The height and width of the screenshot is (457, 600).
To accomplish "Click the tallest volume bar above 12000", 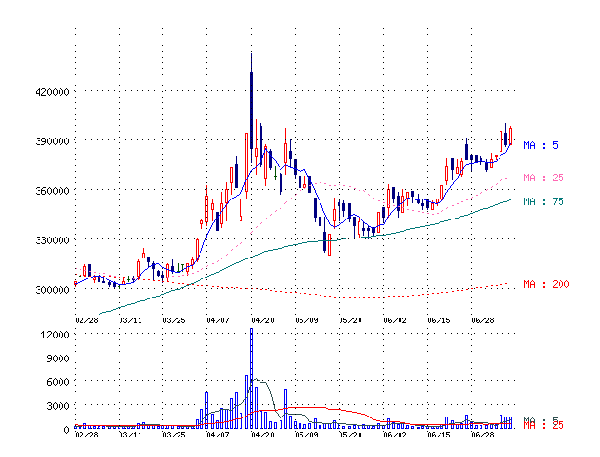I will coord(251,378).
